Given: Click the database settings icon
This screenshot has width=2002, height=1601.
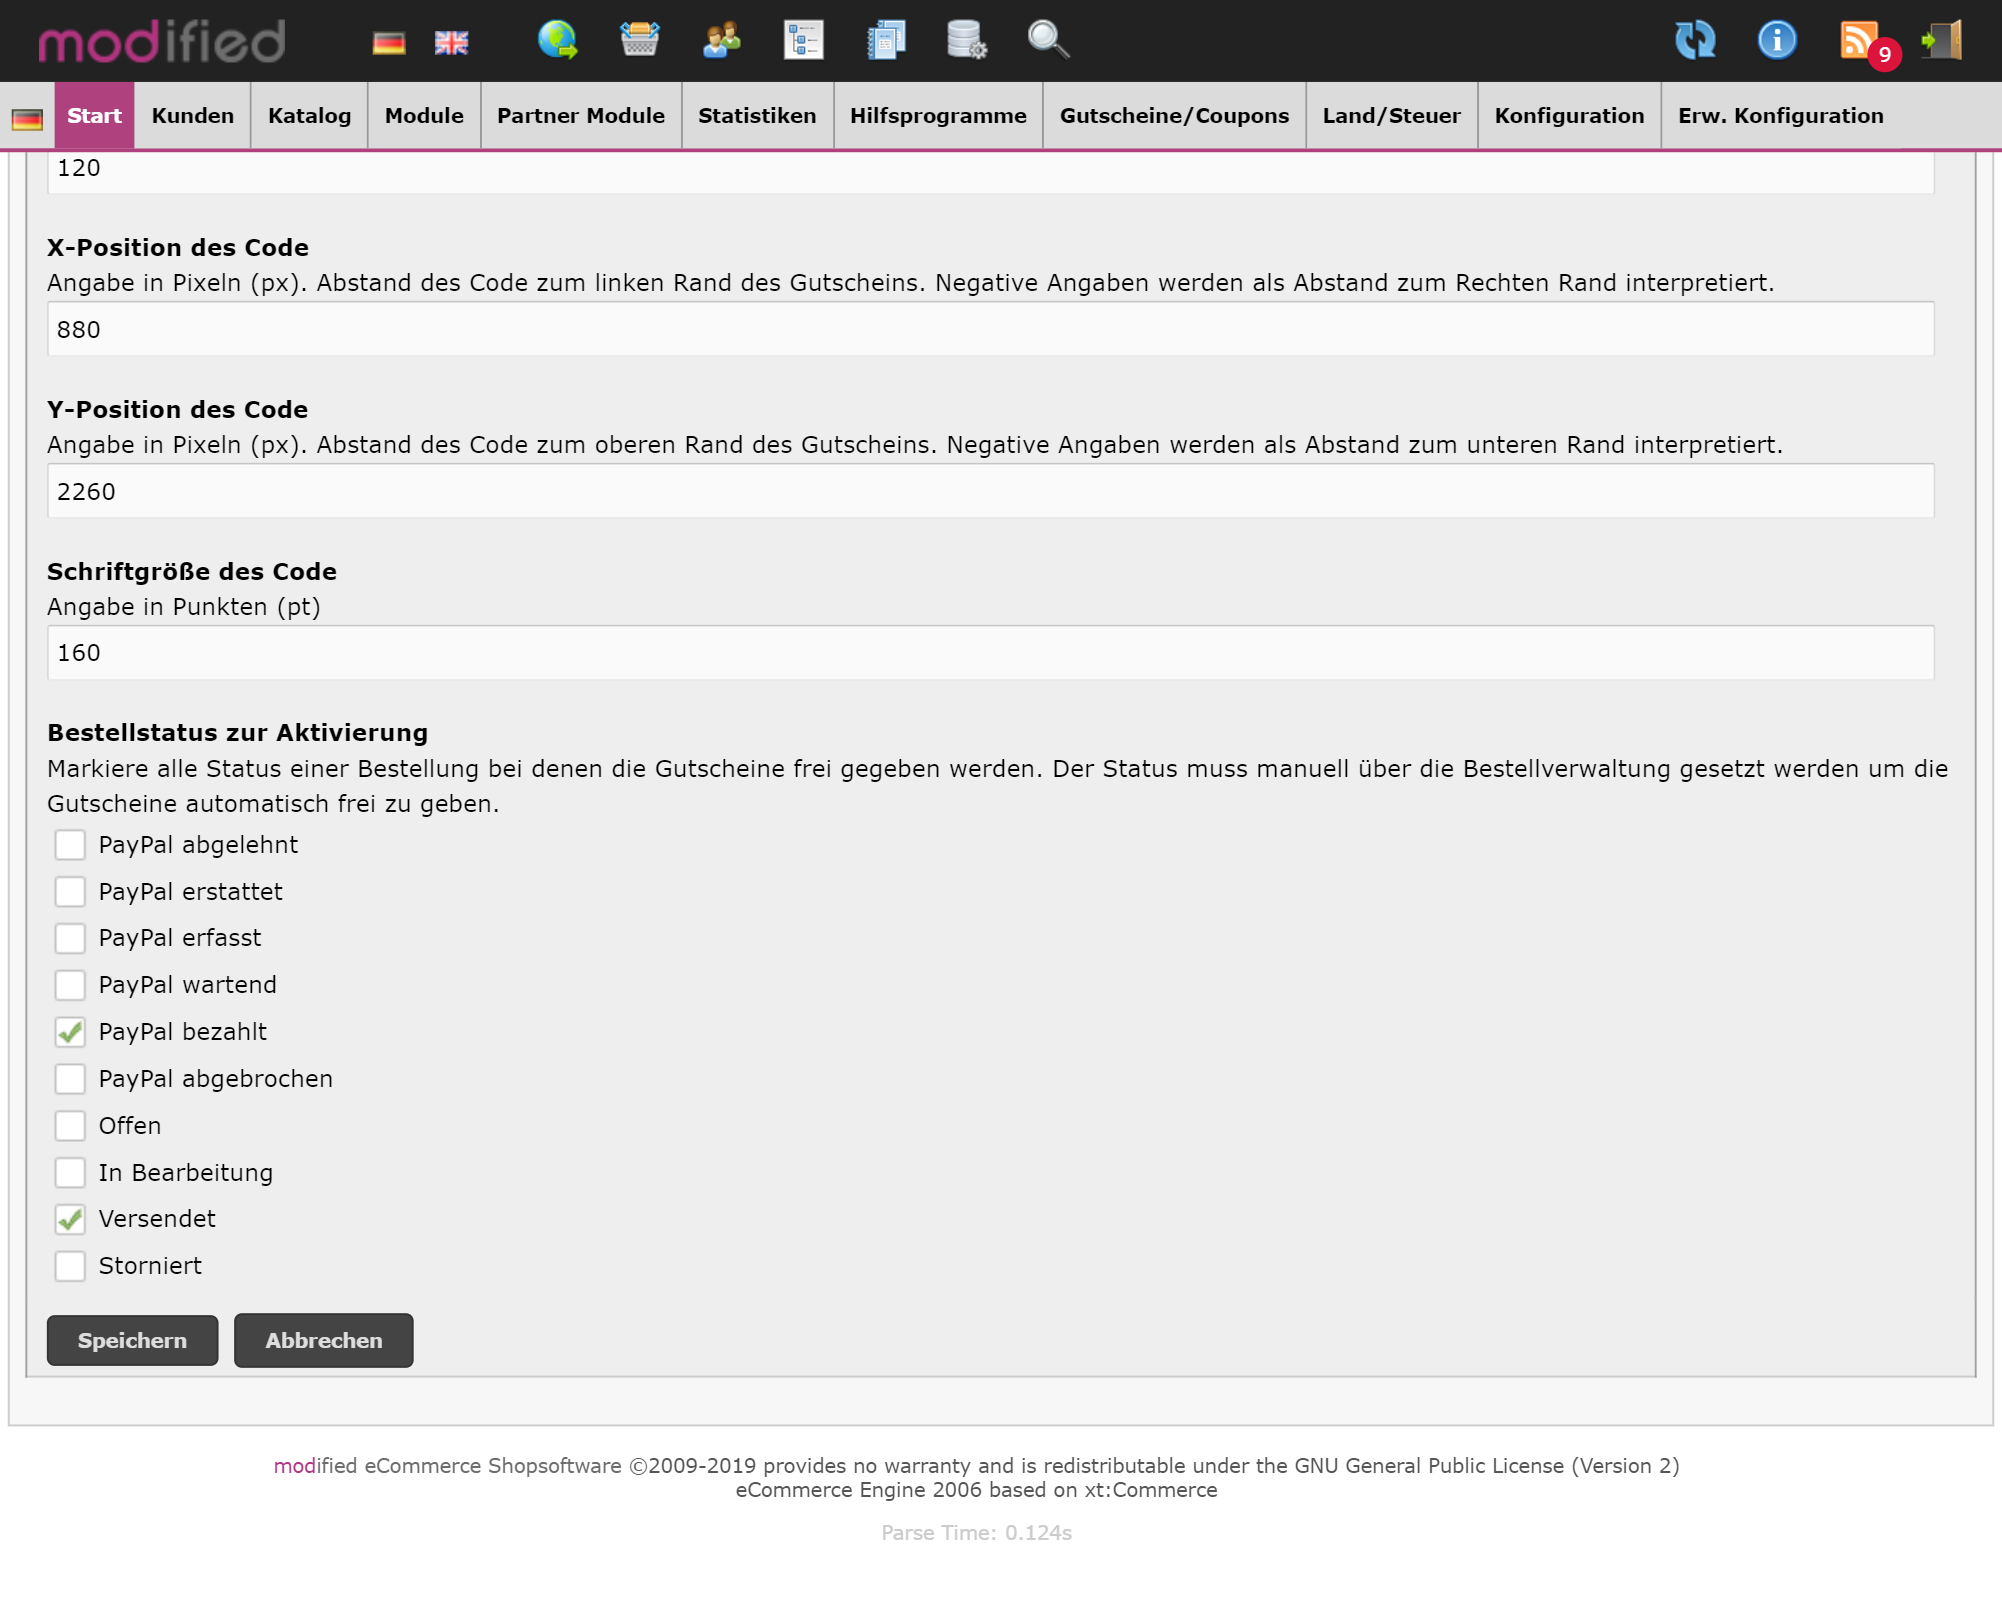Looking at the screenshot, I should click(966, 40).
